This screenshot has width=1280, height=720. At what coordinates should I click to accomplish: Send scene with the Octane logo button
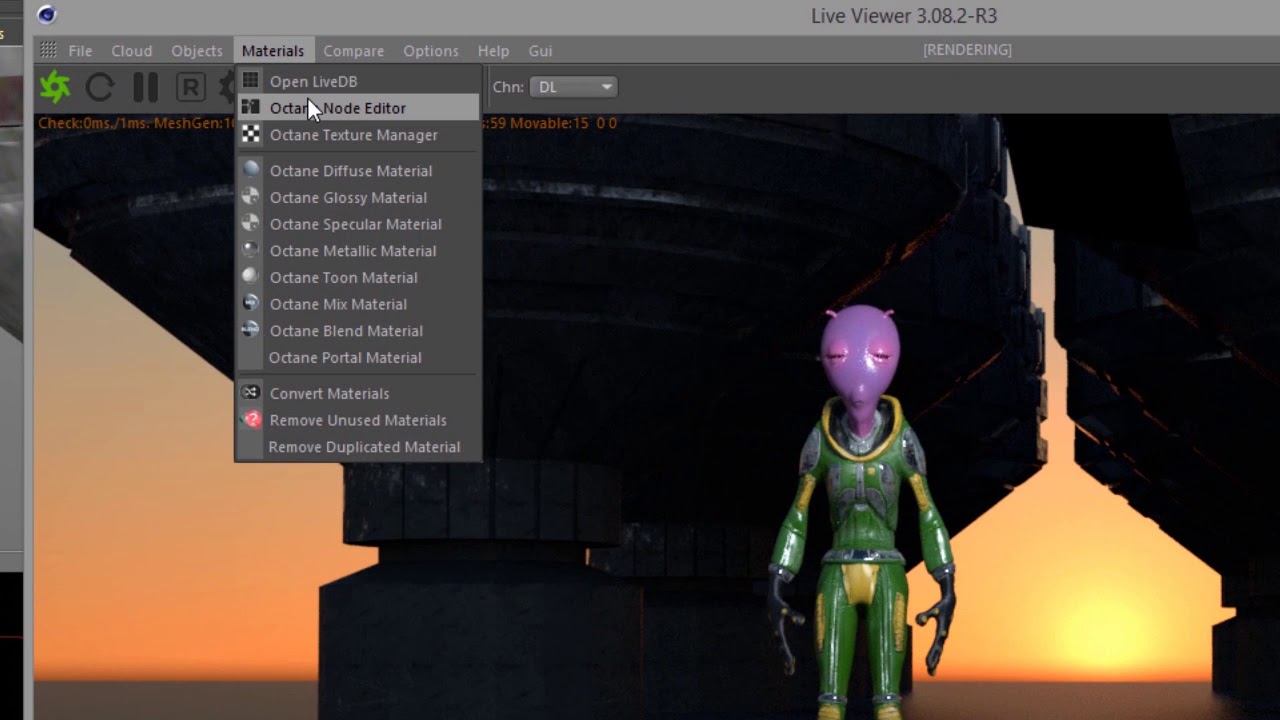click(55, 87)
